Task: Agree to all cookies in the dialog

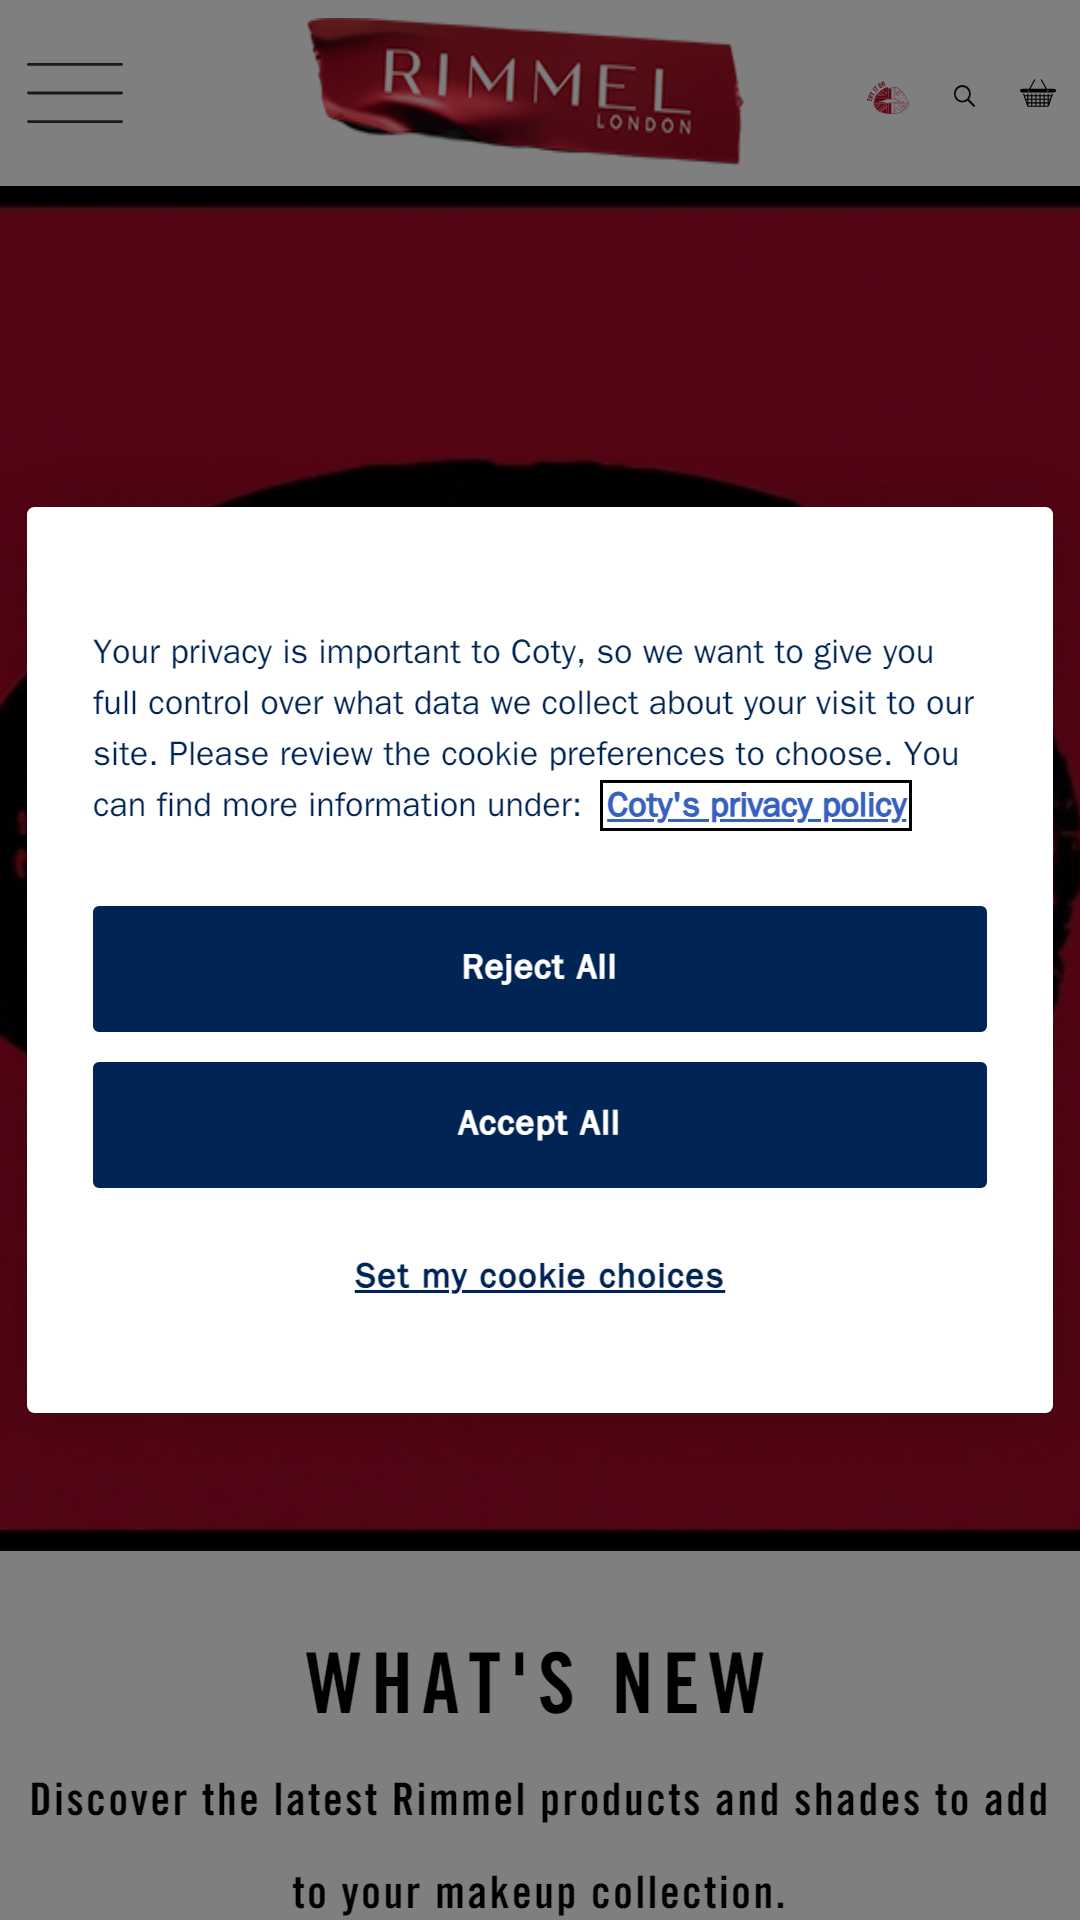Action: (540, 1125)
